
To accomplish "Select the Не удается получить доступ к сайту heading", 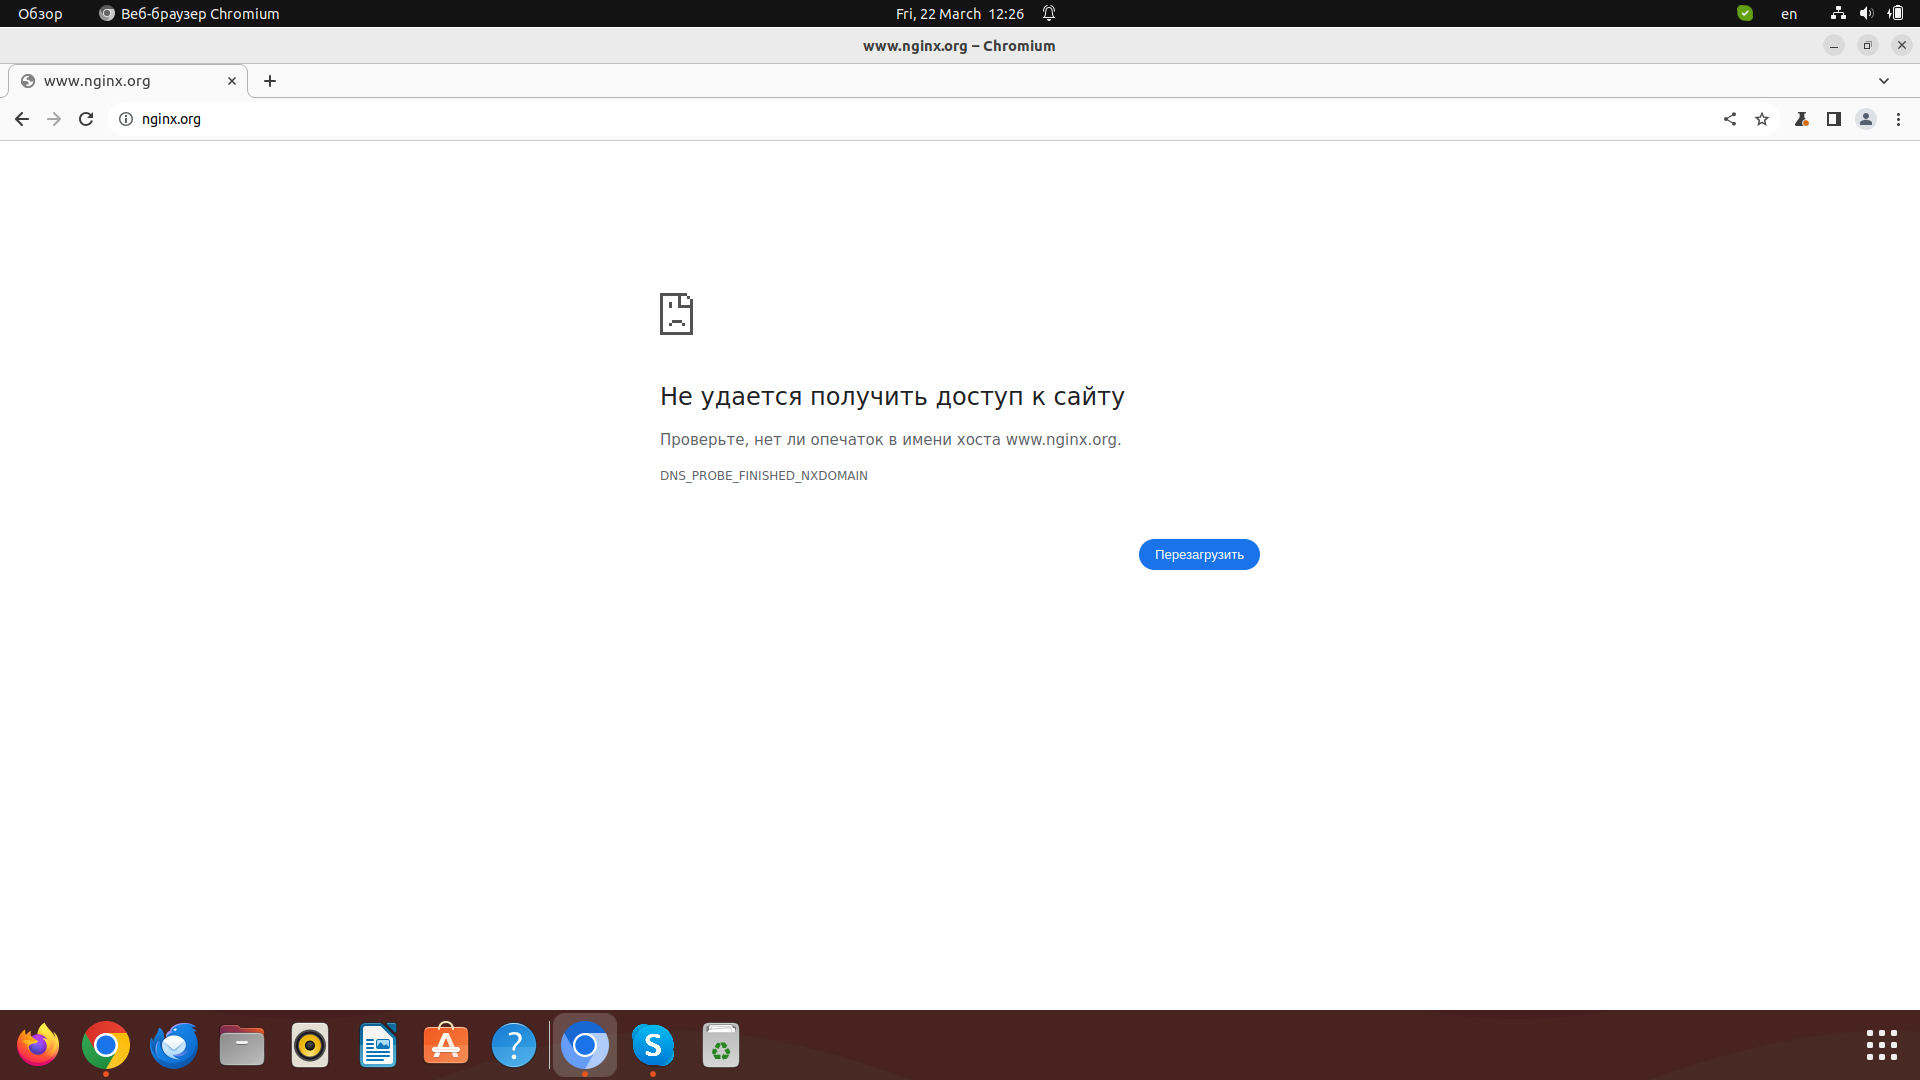I will pos(892,397).
